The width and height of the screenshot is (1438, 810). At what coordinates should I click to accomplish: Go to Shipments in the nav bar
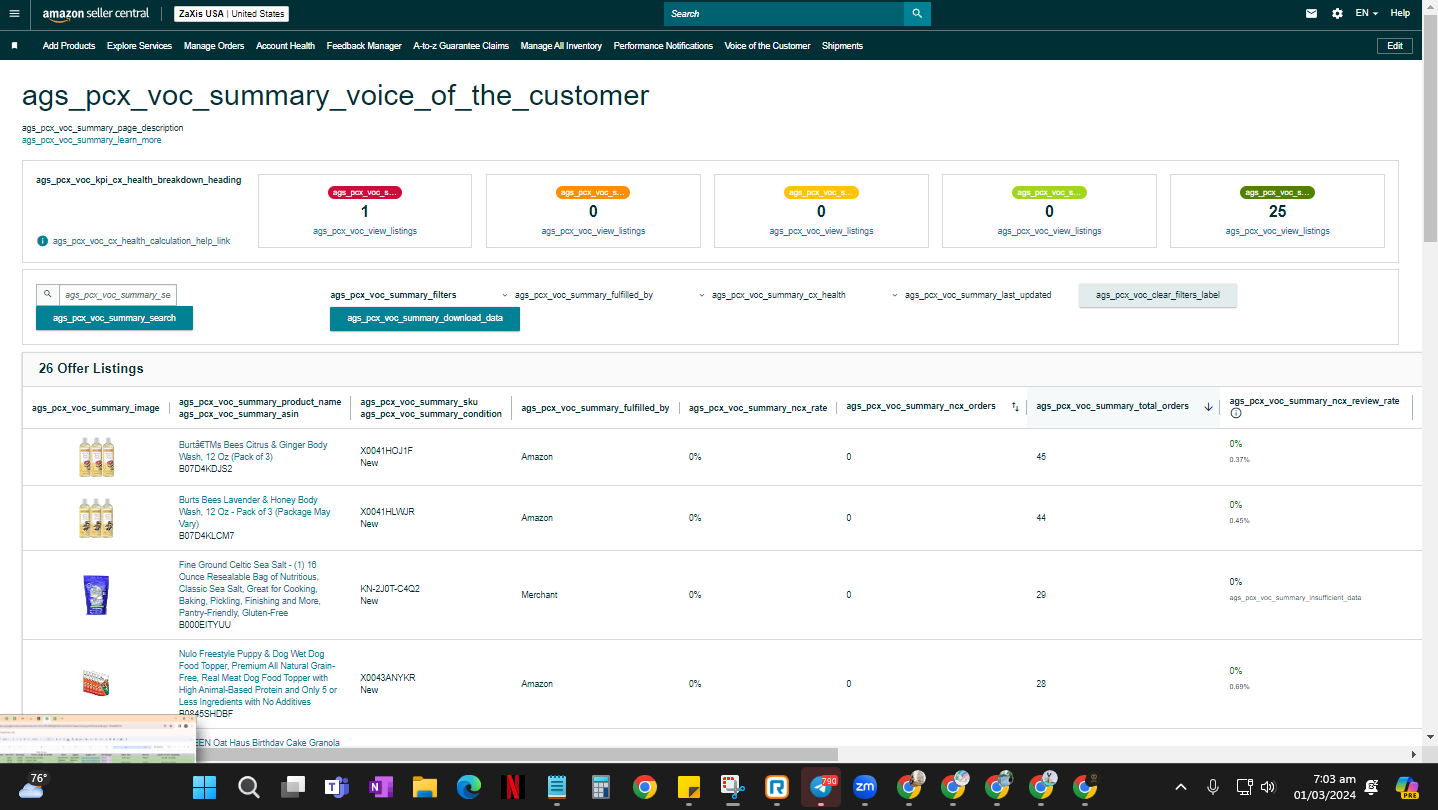pyautogui.click(x=842, y=46)
